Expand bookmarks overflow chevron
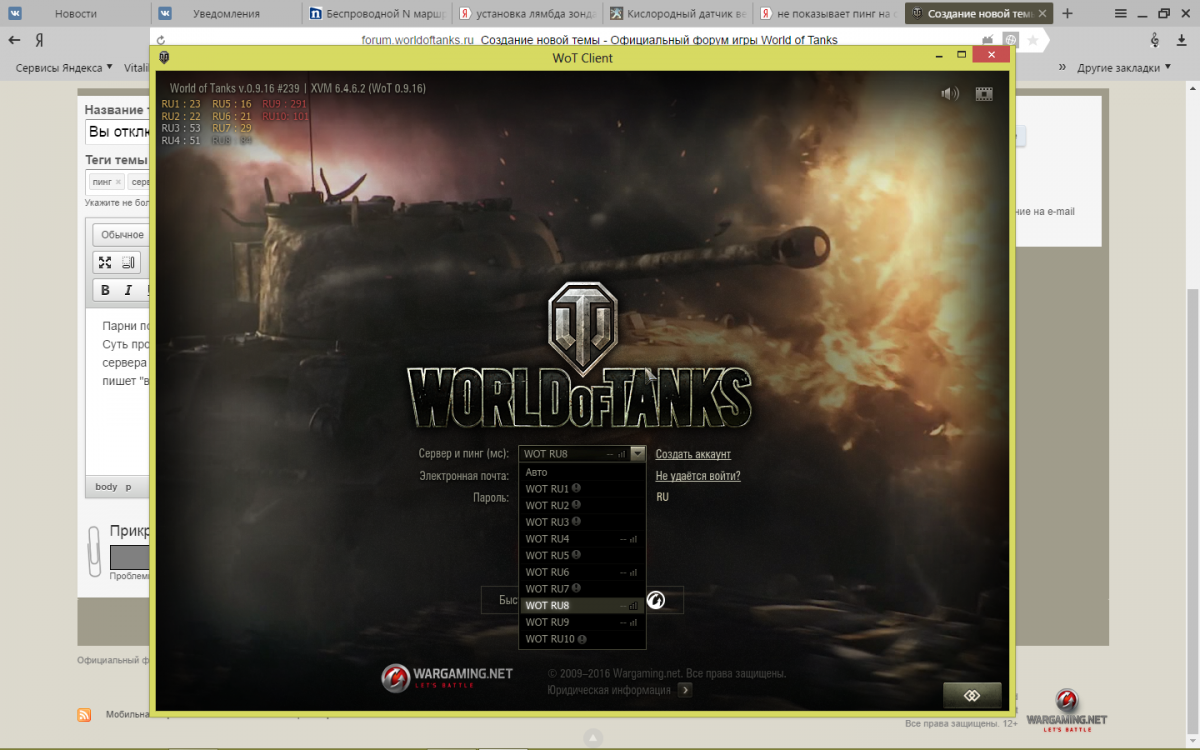Screen dimensions: 1200x750 (x=1062, y=67)
